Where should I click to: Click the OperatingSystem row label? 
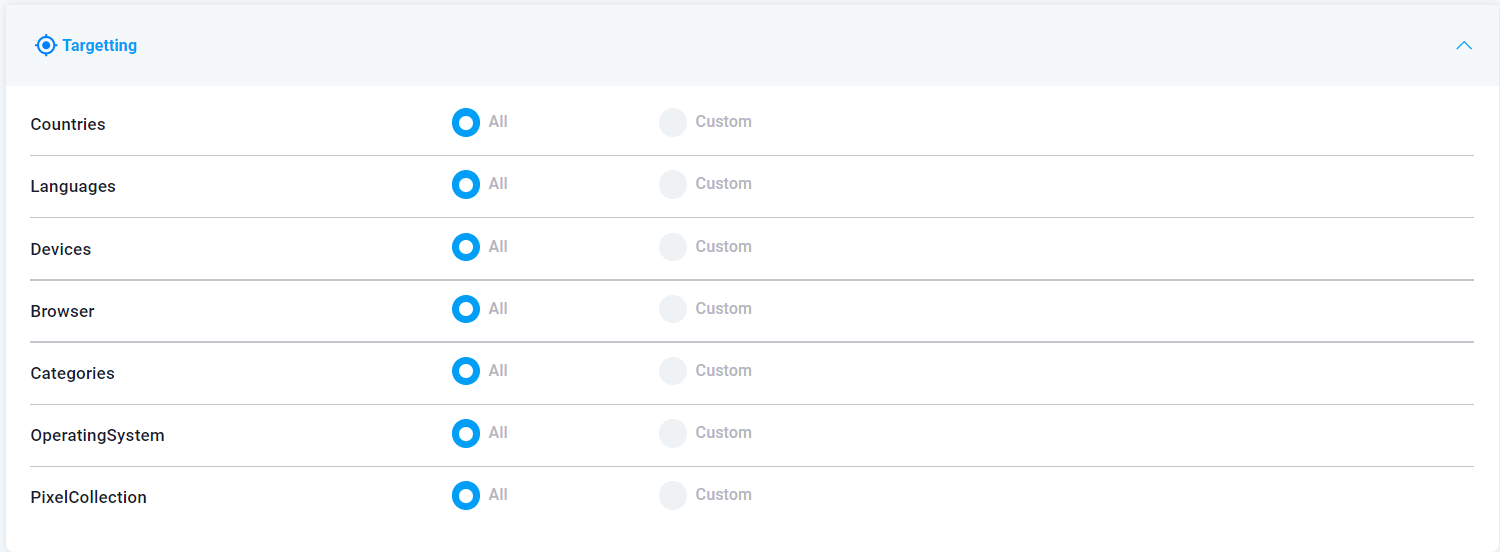click(x=98, y=435)
